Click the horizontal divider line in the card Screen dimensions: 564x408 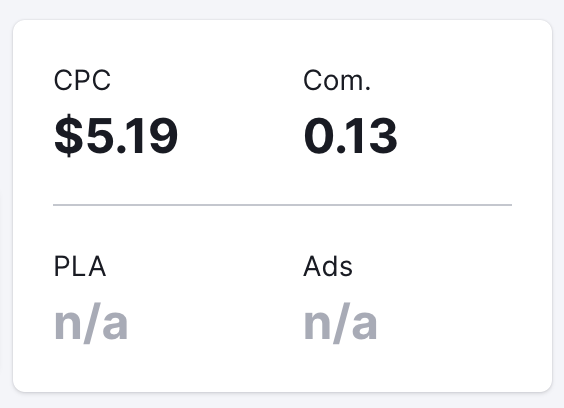point(282,205)
